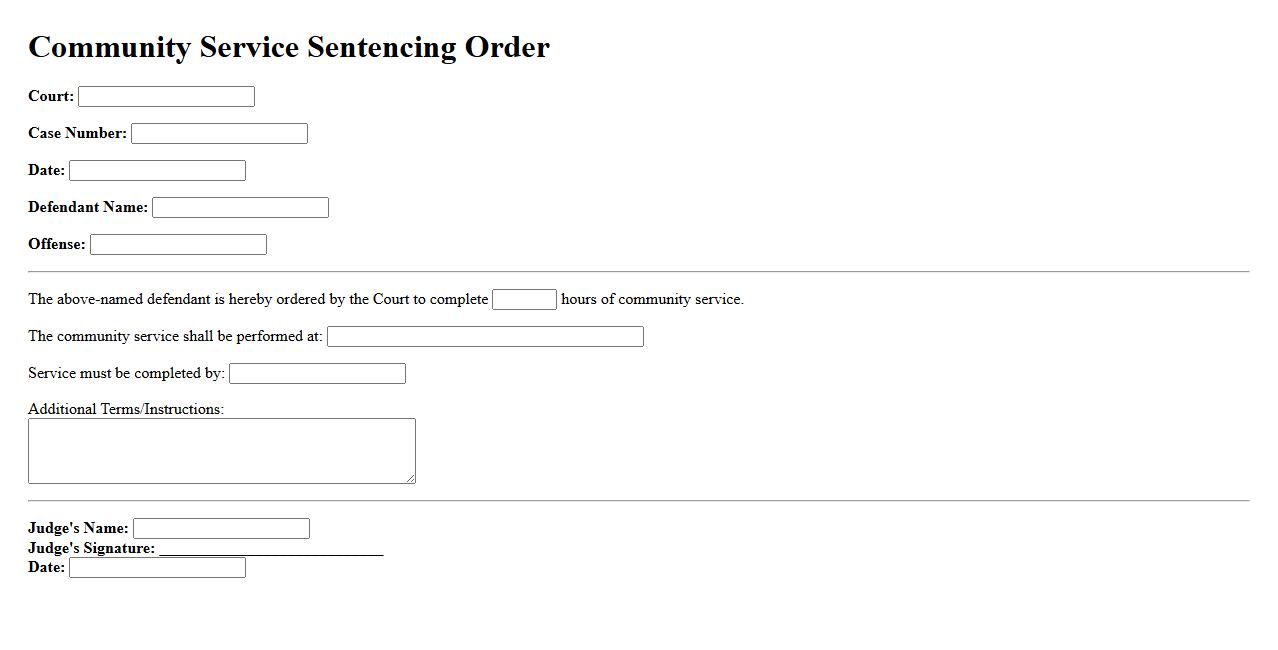Click the 'Case Number:' label text

pyautogui.click(x=78, y=134)
